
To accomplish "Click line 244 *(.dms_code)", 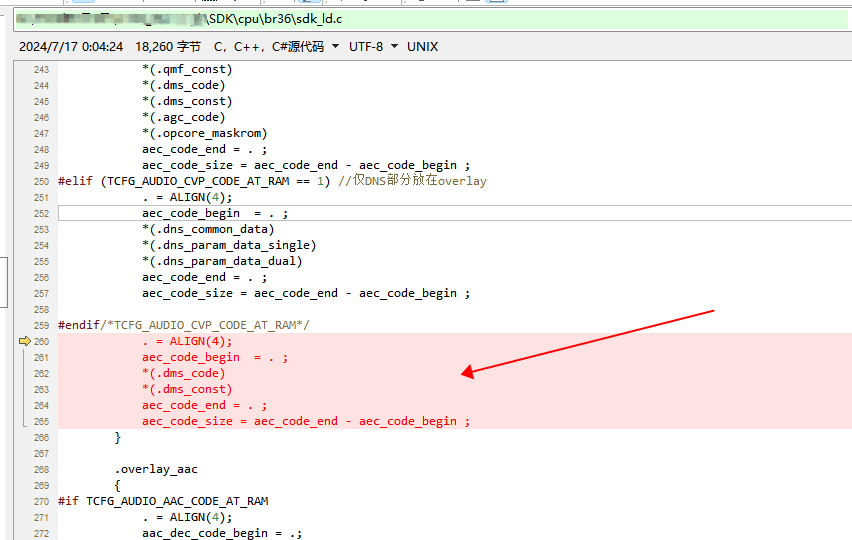I will [x=184, y=85].
